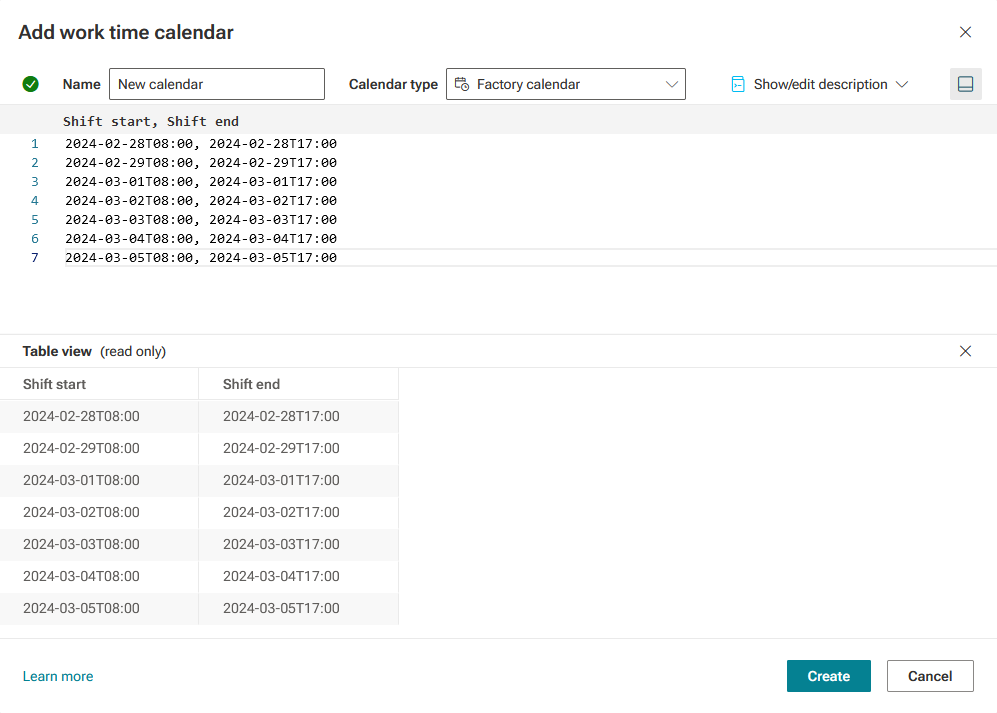This screenshot has height=713, width=997.
Task: Close the Table view panel
Action: click(x=965, y=351)
